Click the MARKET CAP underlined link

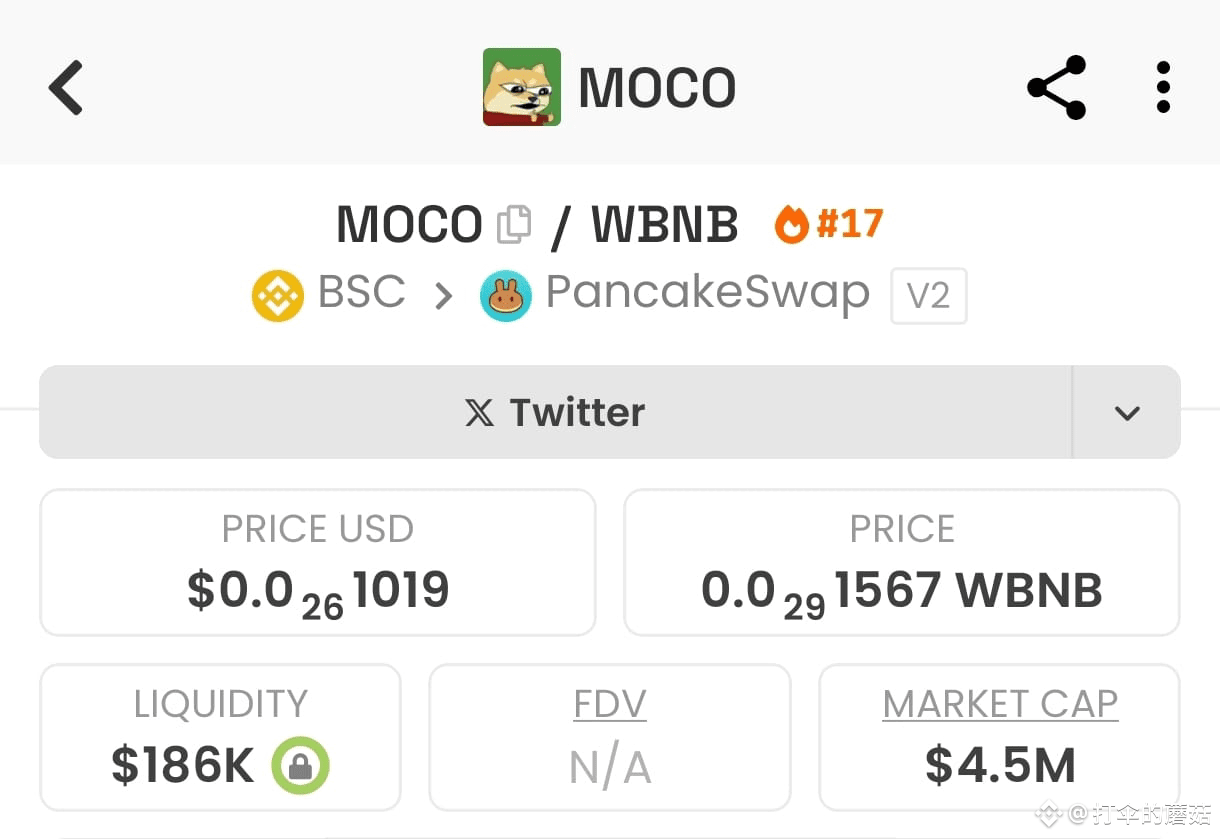[999, 704]
